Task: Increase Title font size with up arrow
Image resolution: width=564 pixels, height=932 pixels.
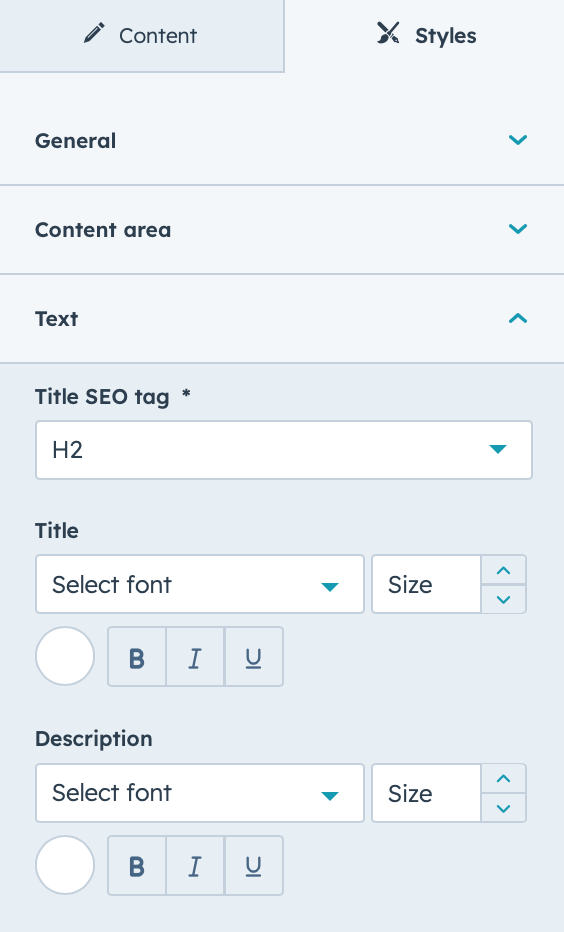Action: (503, 571)
